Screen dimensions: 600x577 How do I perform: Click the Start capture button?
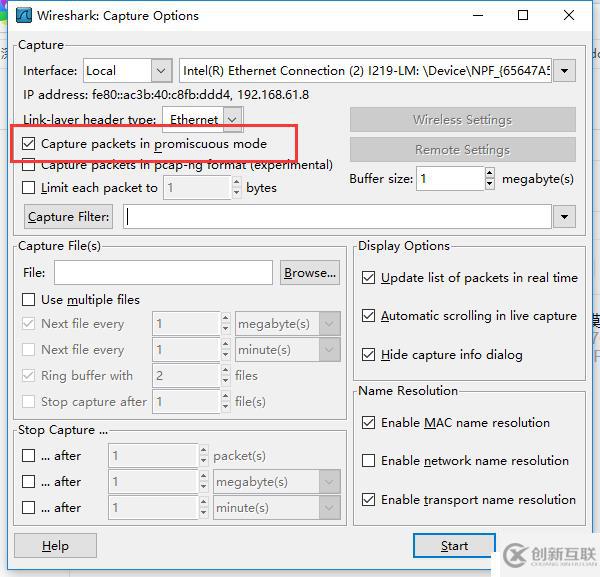click(x=454, y=546)
